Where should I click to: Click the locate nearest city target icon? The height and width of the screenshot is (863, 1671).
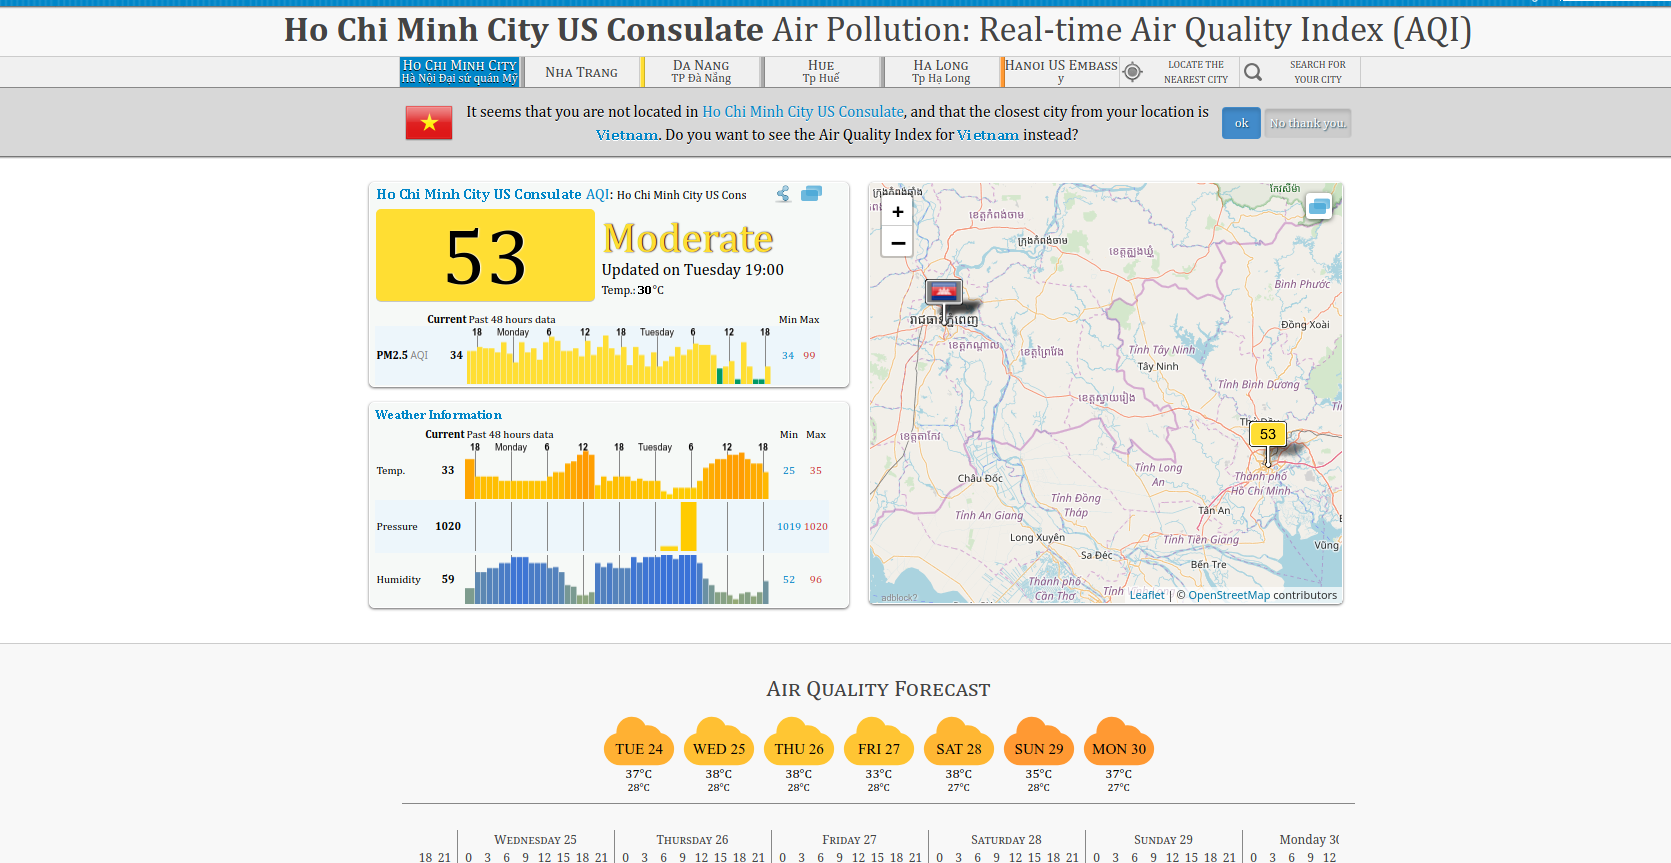tap(1132, 72)
